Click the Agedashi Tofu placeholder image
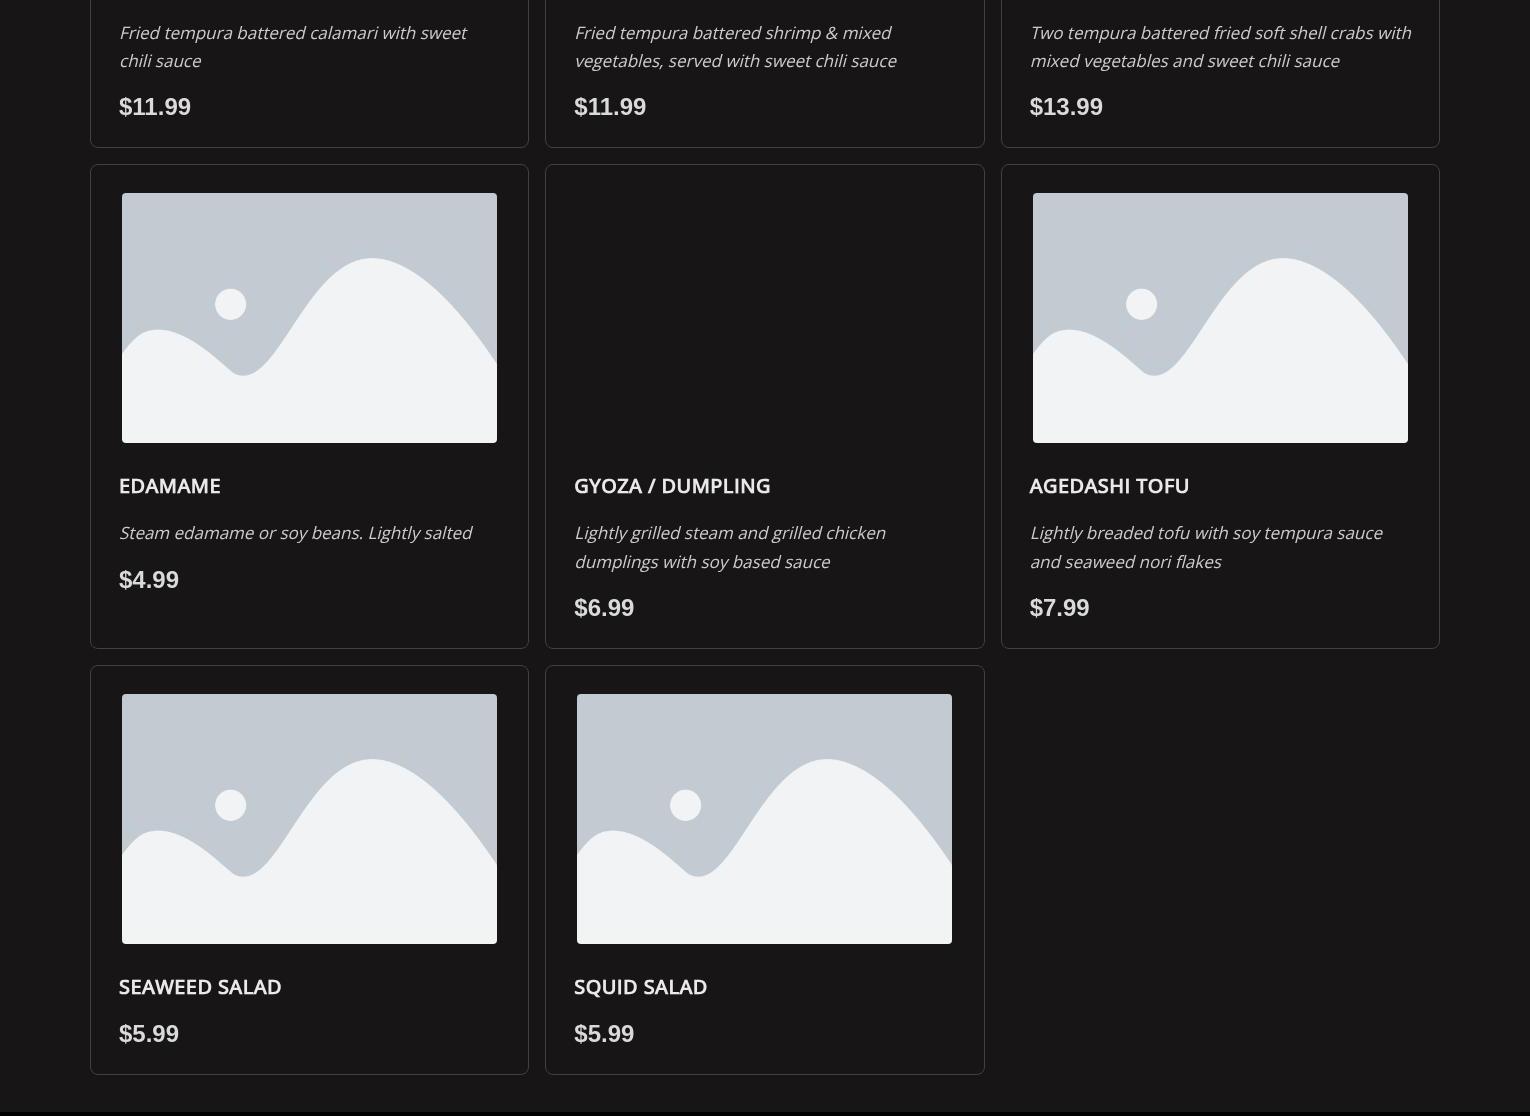This screenshot has height=1116, width=1530. (1220, 318)
